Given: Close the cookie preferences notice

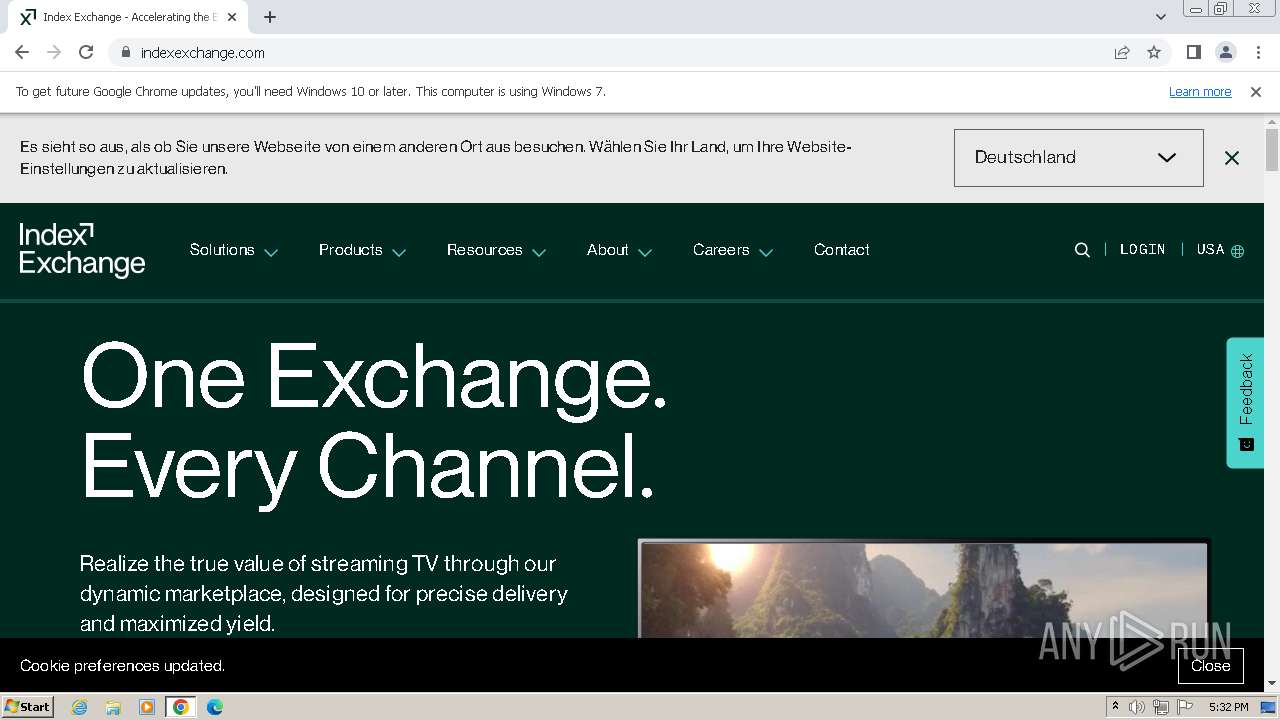Looking at the screenshot, I should click(1210, 666).
